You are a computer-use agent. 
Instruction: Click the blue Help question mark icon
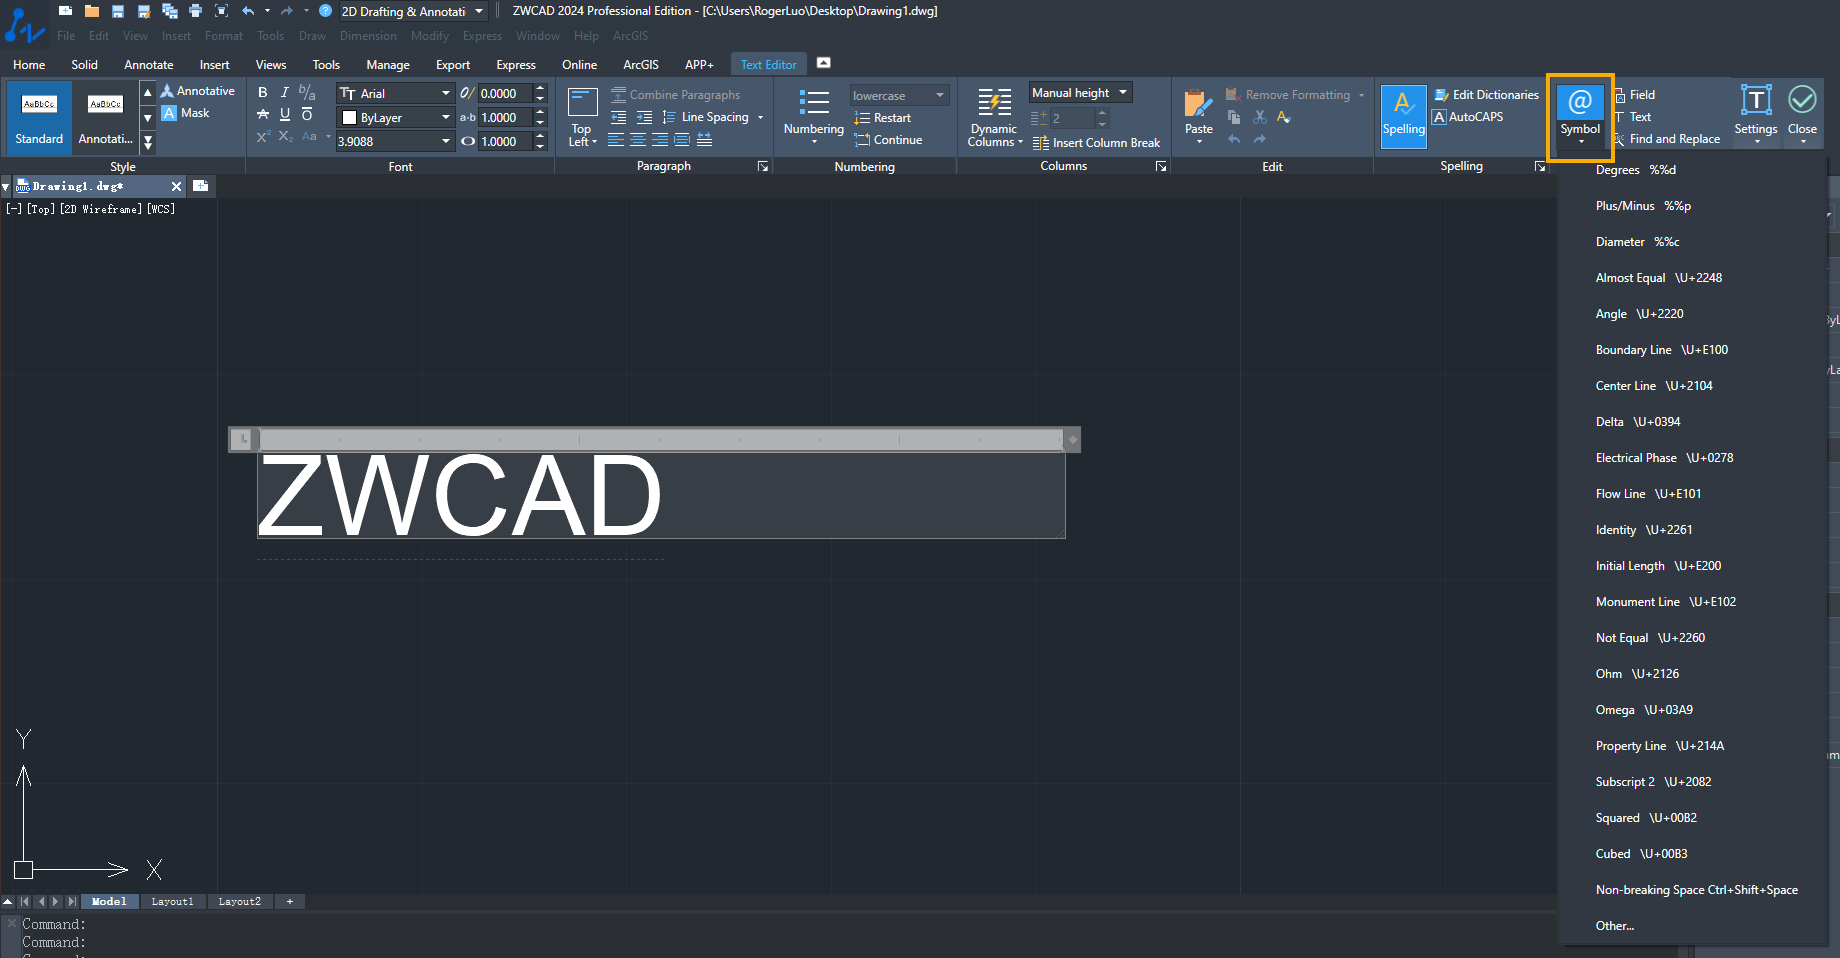[325, 11]
